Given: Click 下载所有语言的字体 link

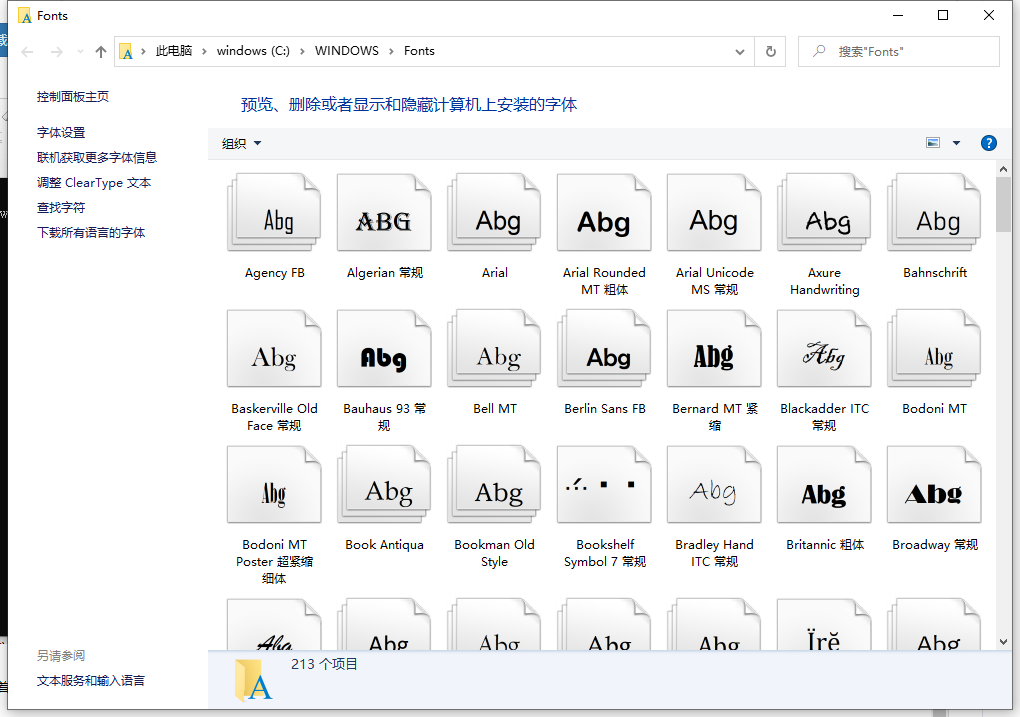Looking at the screenshot, I should click(91, 232).
